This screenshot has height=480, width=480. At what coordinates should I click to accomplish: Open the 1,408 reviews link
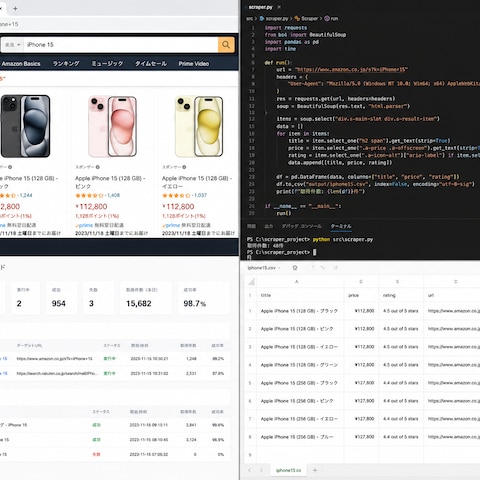pyautogui.click(x=113, y=195)
